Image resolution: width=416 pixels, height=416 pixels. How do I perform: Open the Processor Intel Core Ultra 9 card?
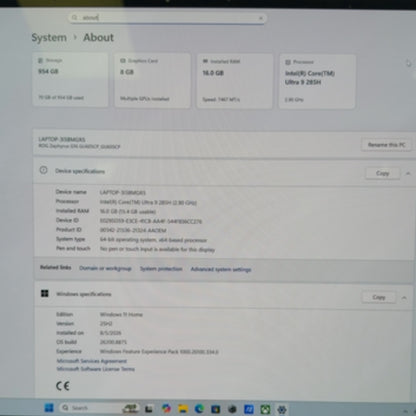(317, 82)
